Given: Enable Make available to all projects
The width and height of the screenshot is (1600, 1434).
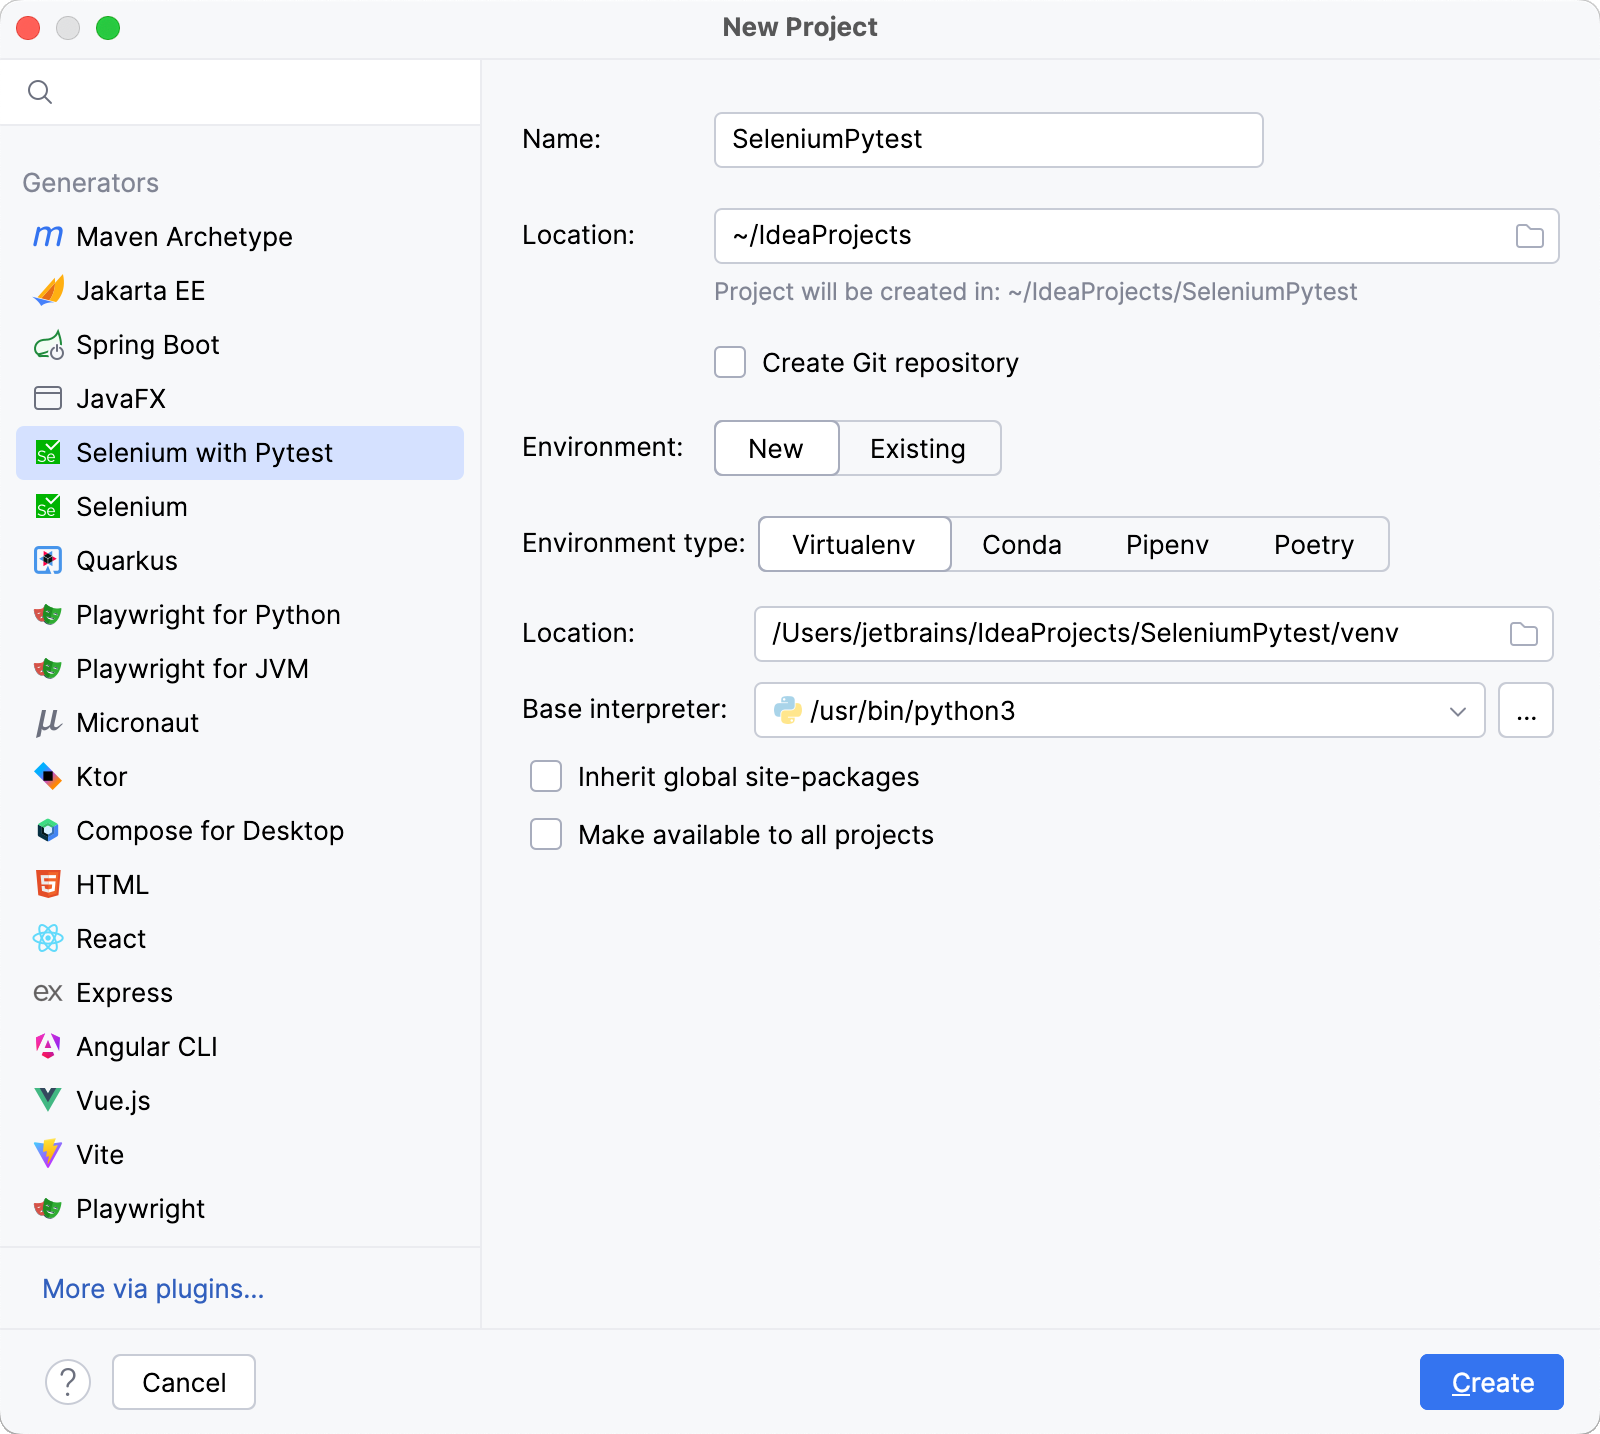Looking at the screenshot, I should click(x=545, y=834).
